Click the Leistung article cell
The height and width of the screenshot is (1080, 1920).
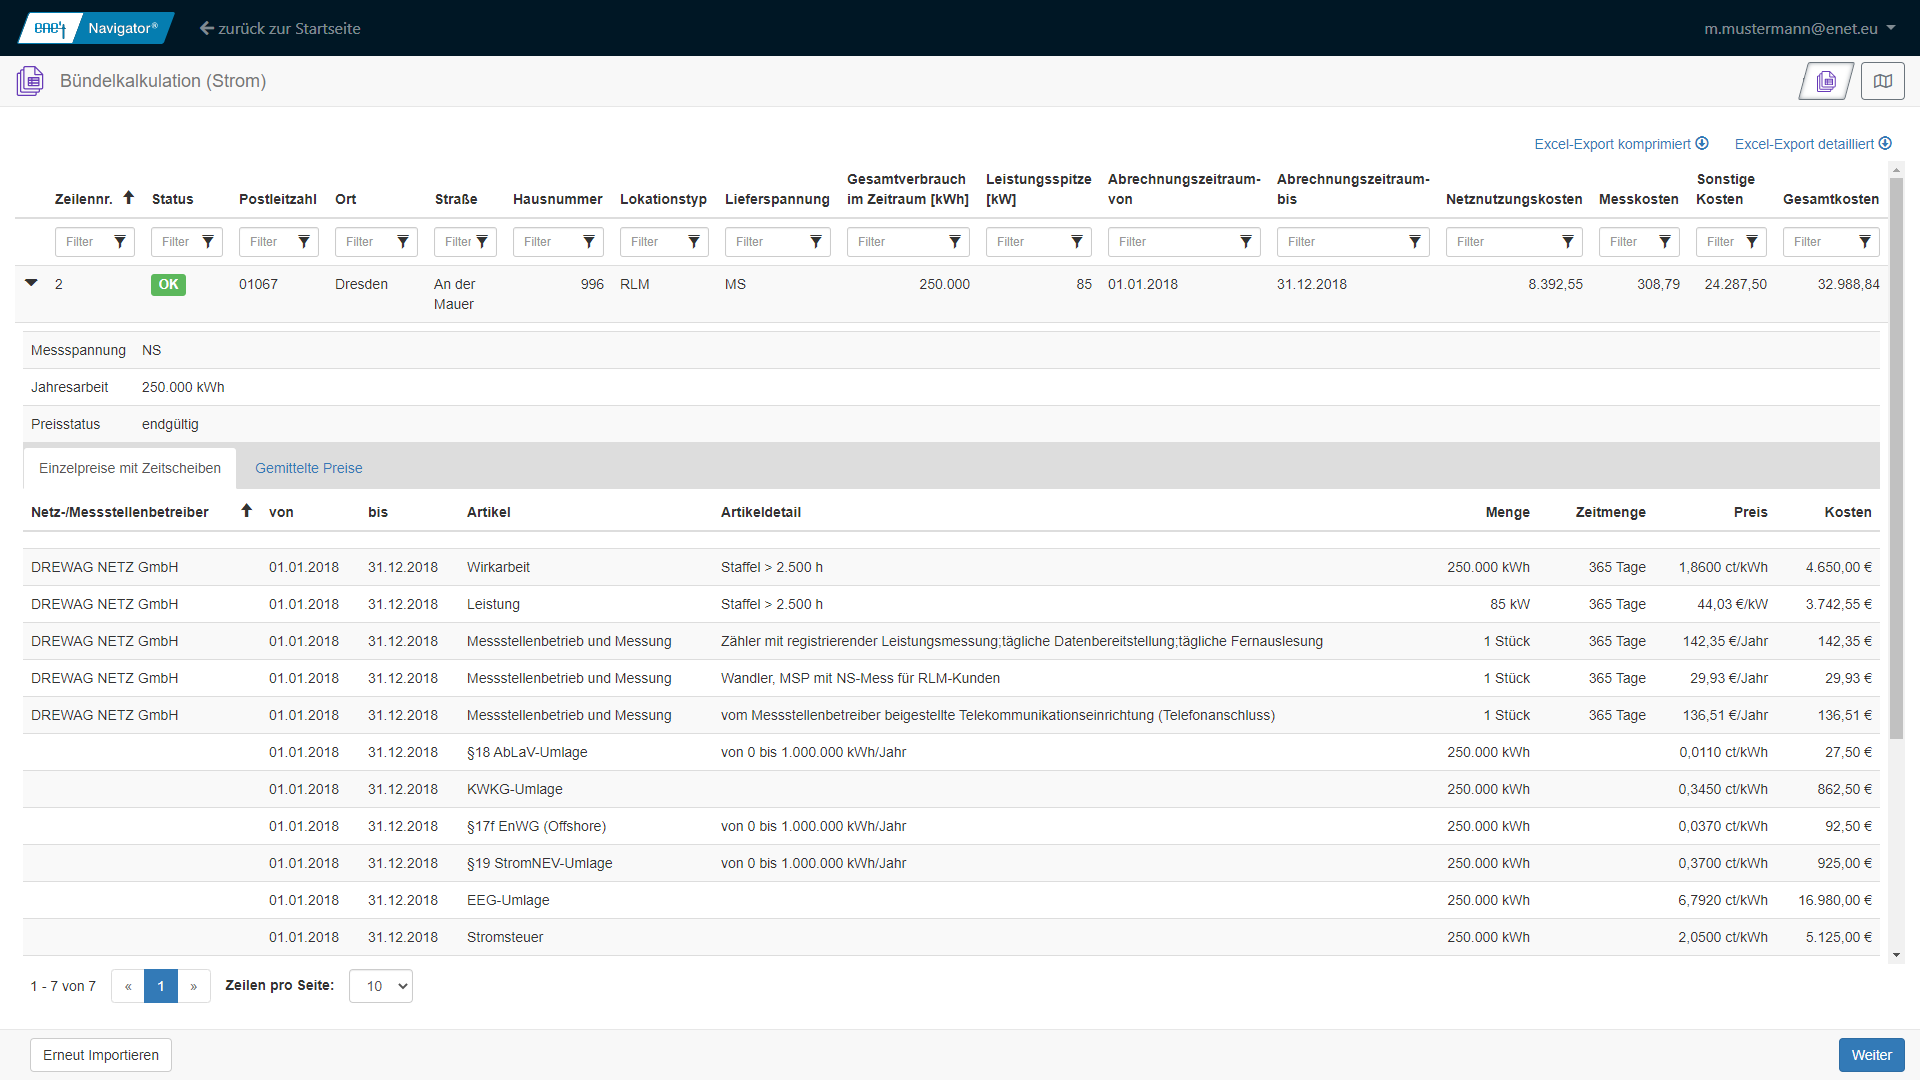(493, 604)
